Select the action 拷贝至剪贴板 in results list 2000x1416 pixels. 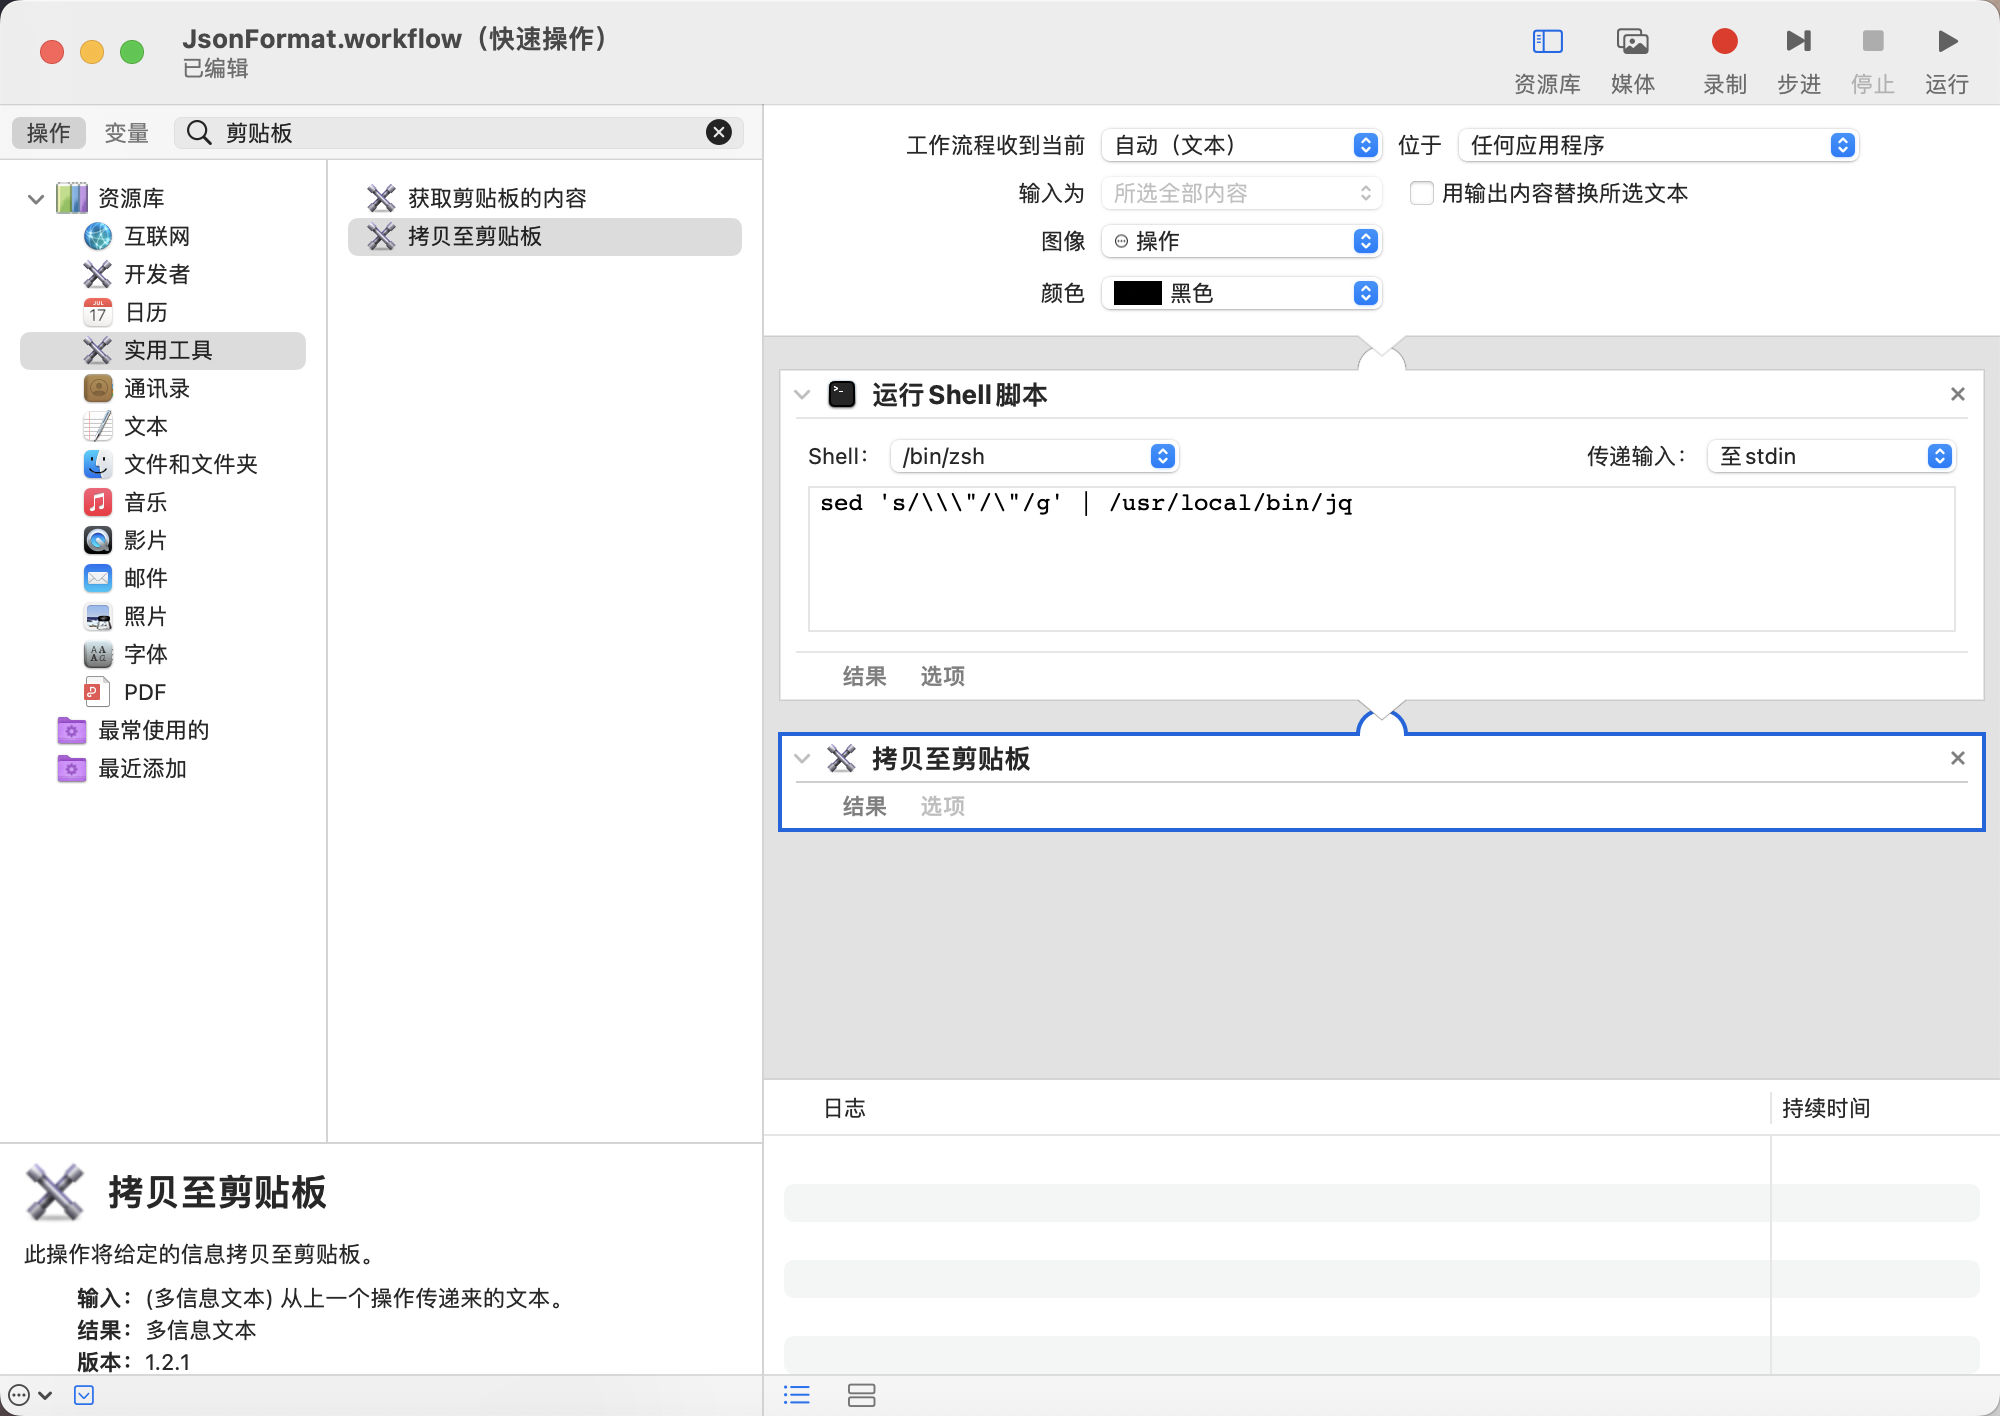[545, 236]
